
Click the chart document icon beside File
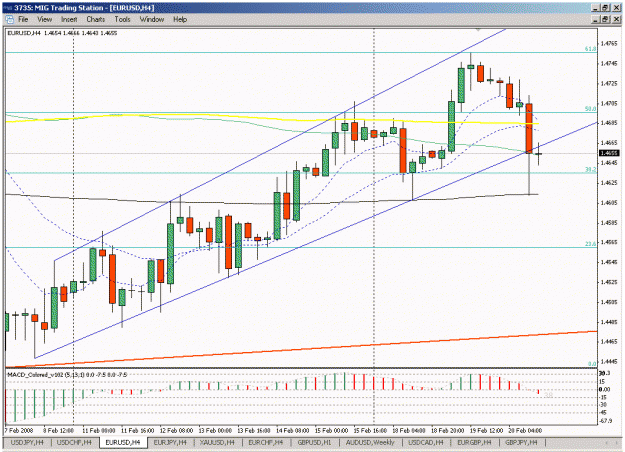coord(10,19)
